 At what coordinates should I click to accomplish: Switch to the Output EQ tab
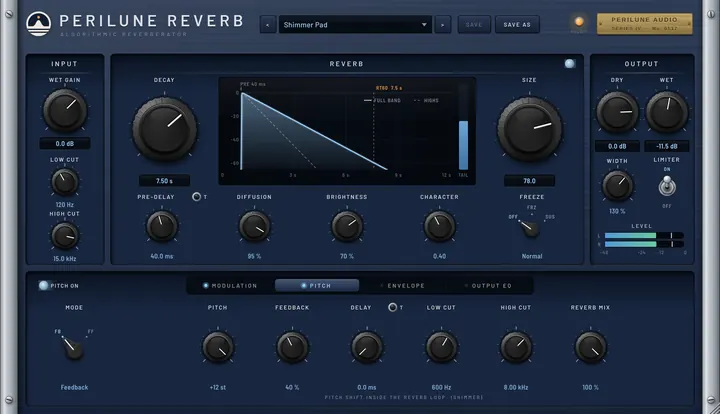click(x=488, y=285)
